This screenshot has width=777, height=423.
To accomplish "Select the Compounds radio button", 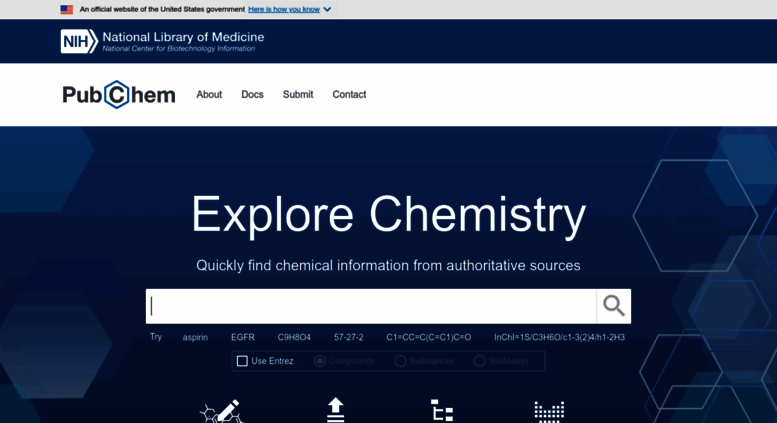I will pos(320,361).
